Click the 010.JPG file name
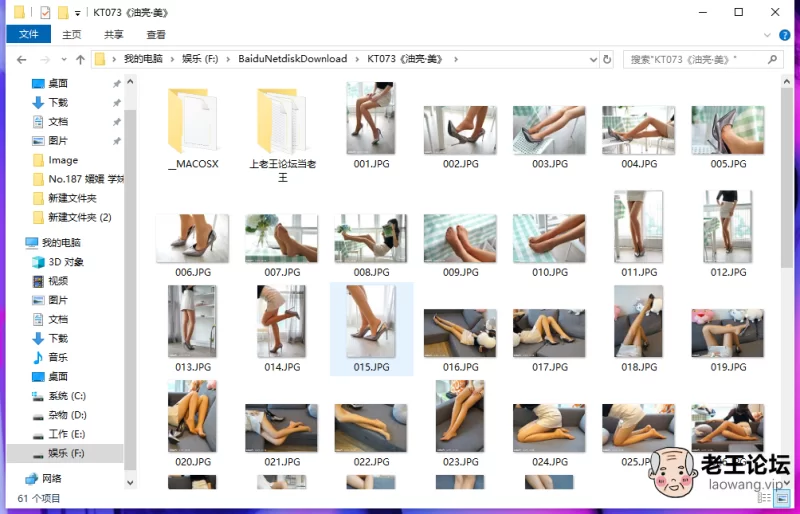800x514 pixels. (550, 273)
